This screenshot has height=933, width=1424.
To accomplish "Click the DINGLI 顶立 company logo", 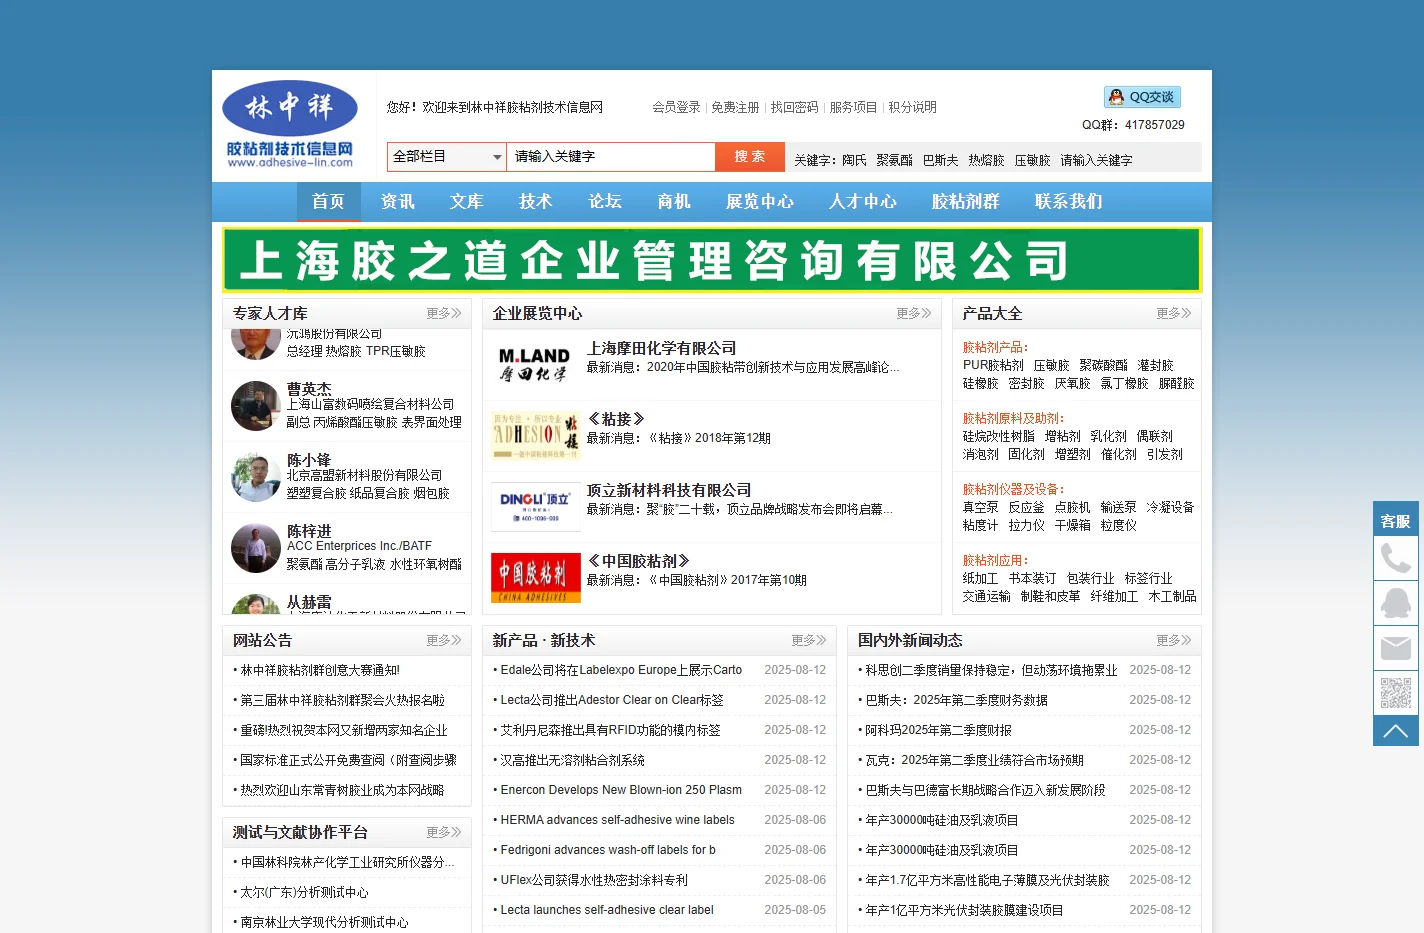I will (x=535, y=507).
